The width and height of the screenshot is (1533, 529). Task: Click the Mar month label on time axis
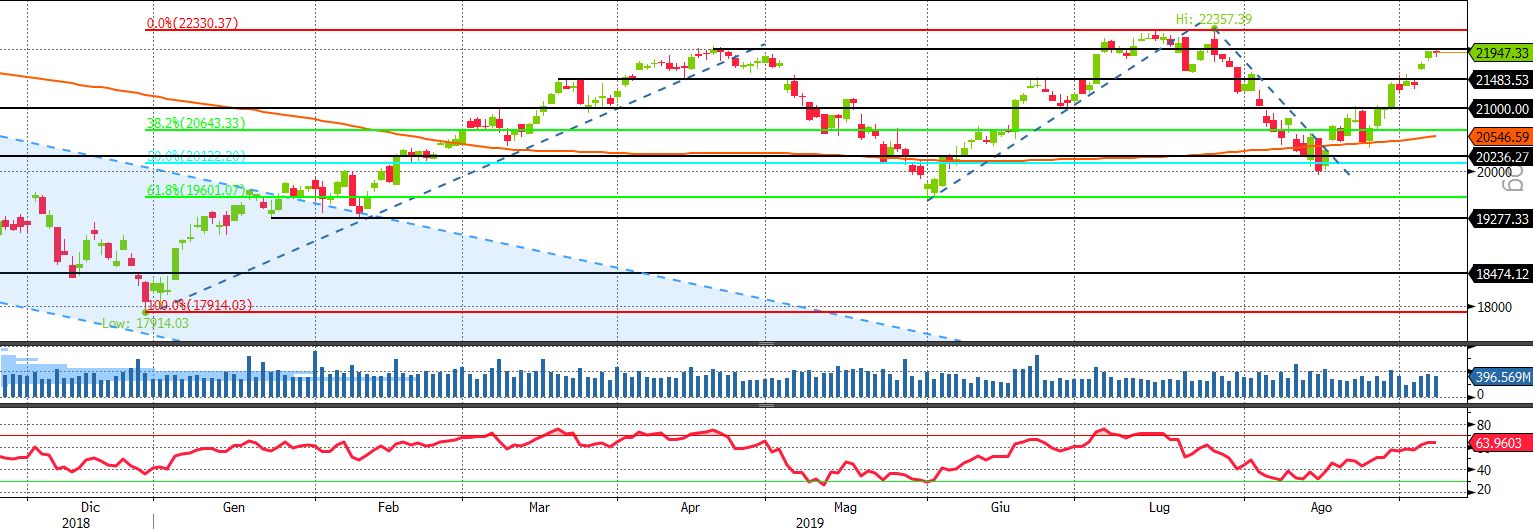[541, 507]
